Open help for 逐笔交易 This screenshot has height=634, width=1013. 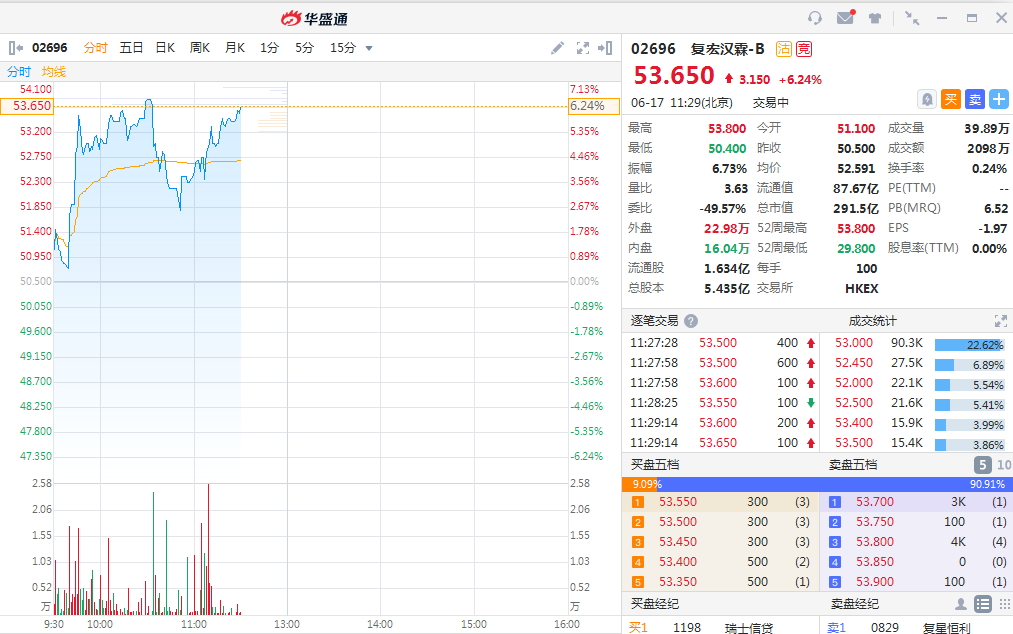pyautogui.click(x=691, y=321)
